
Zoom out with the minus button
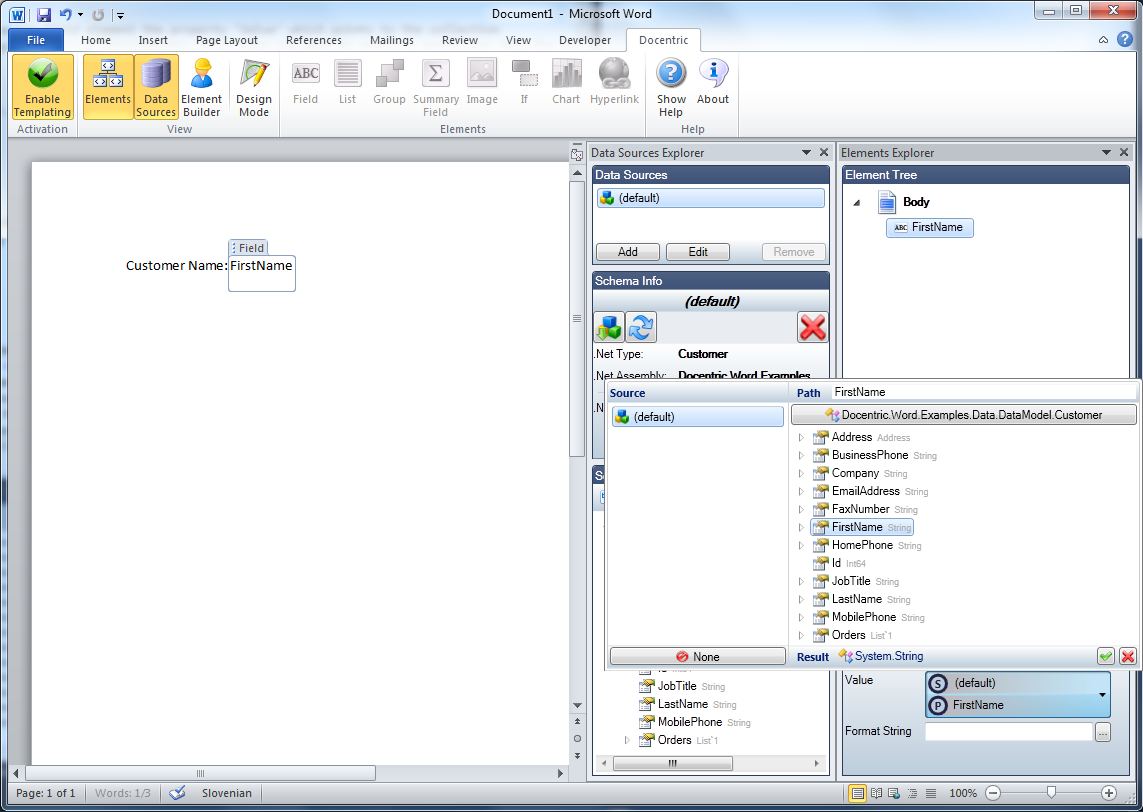point(993,793)
